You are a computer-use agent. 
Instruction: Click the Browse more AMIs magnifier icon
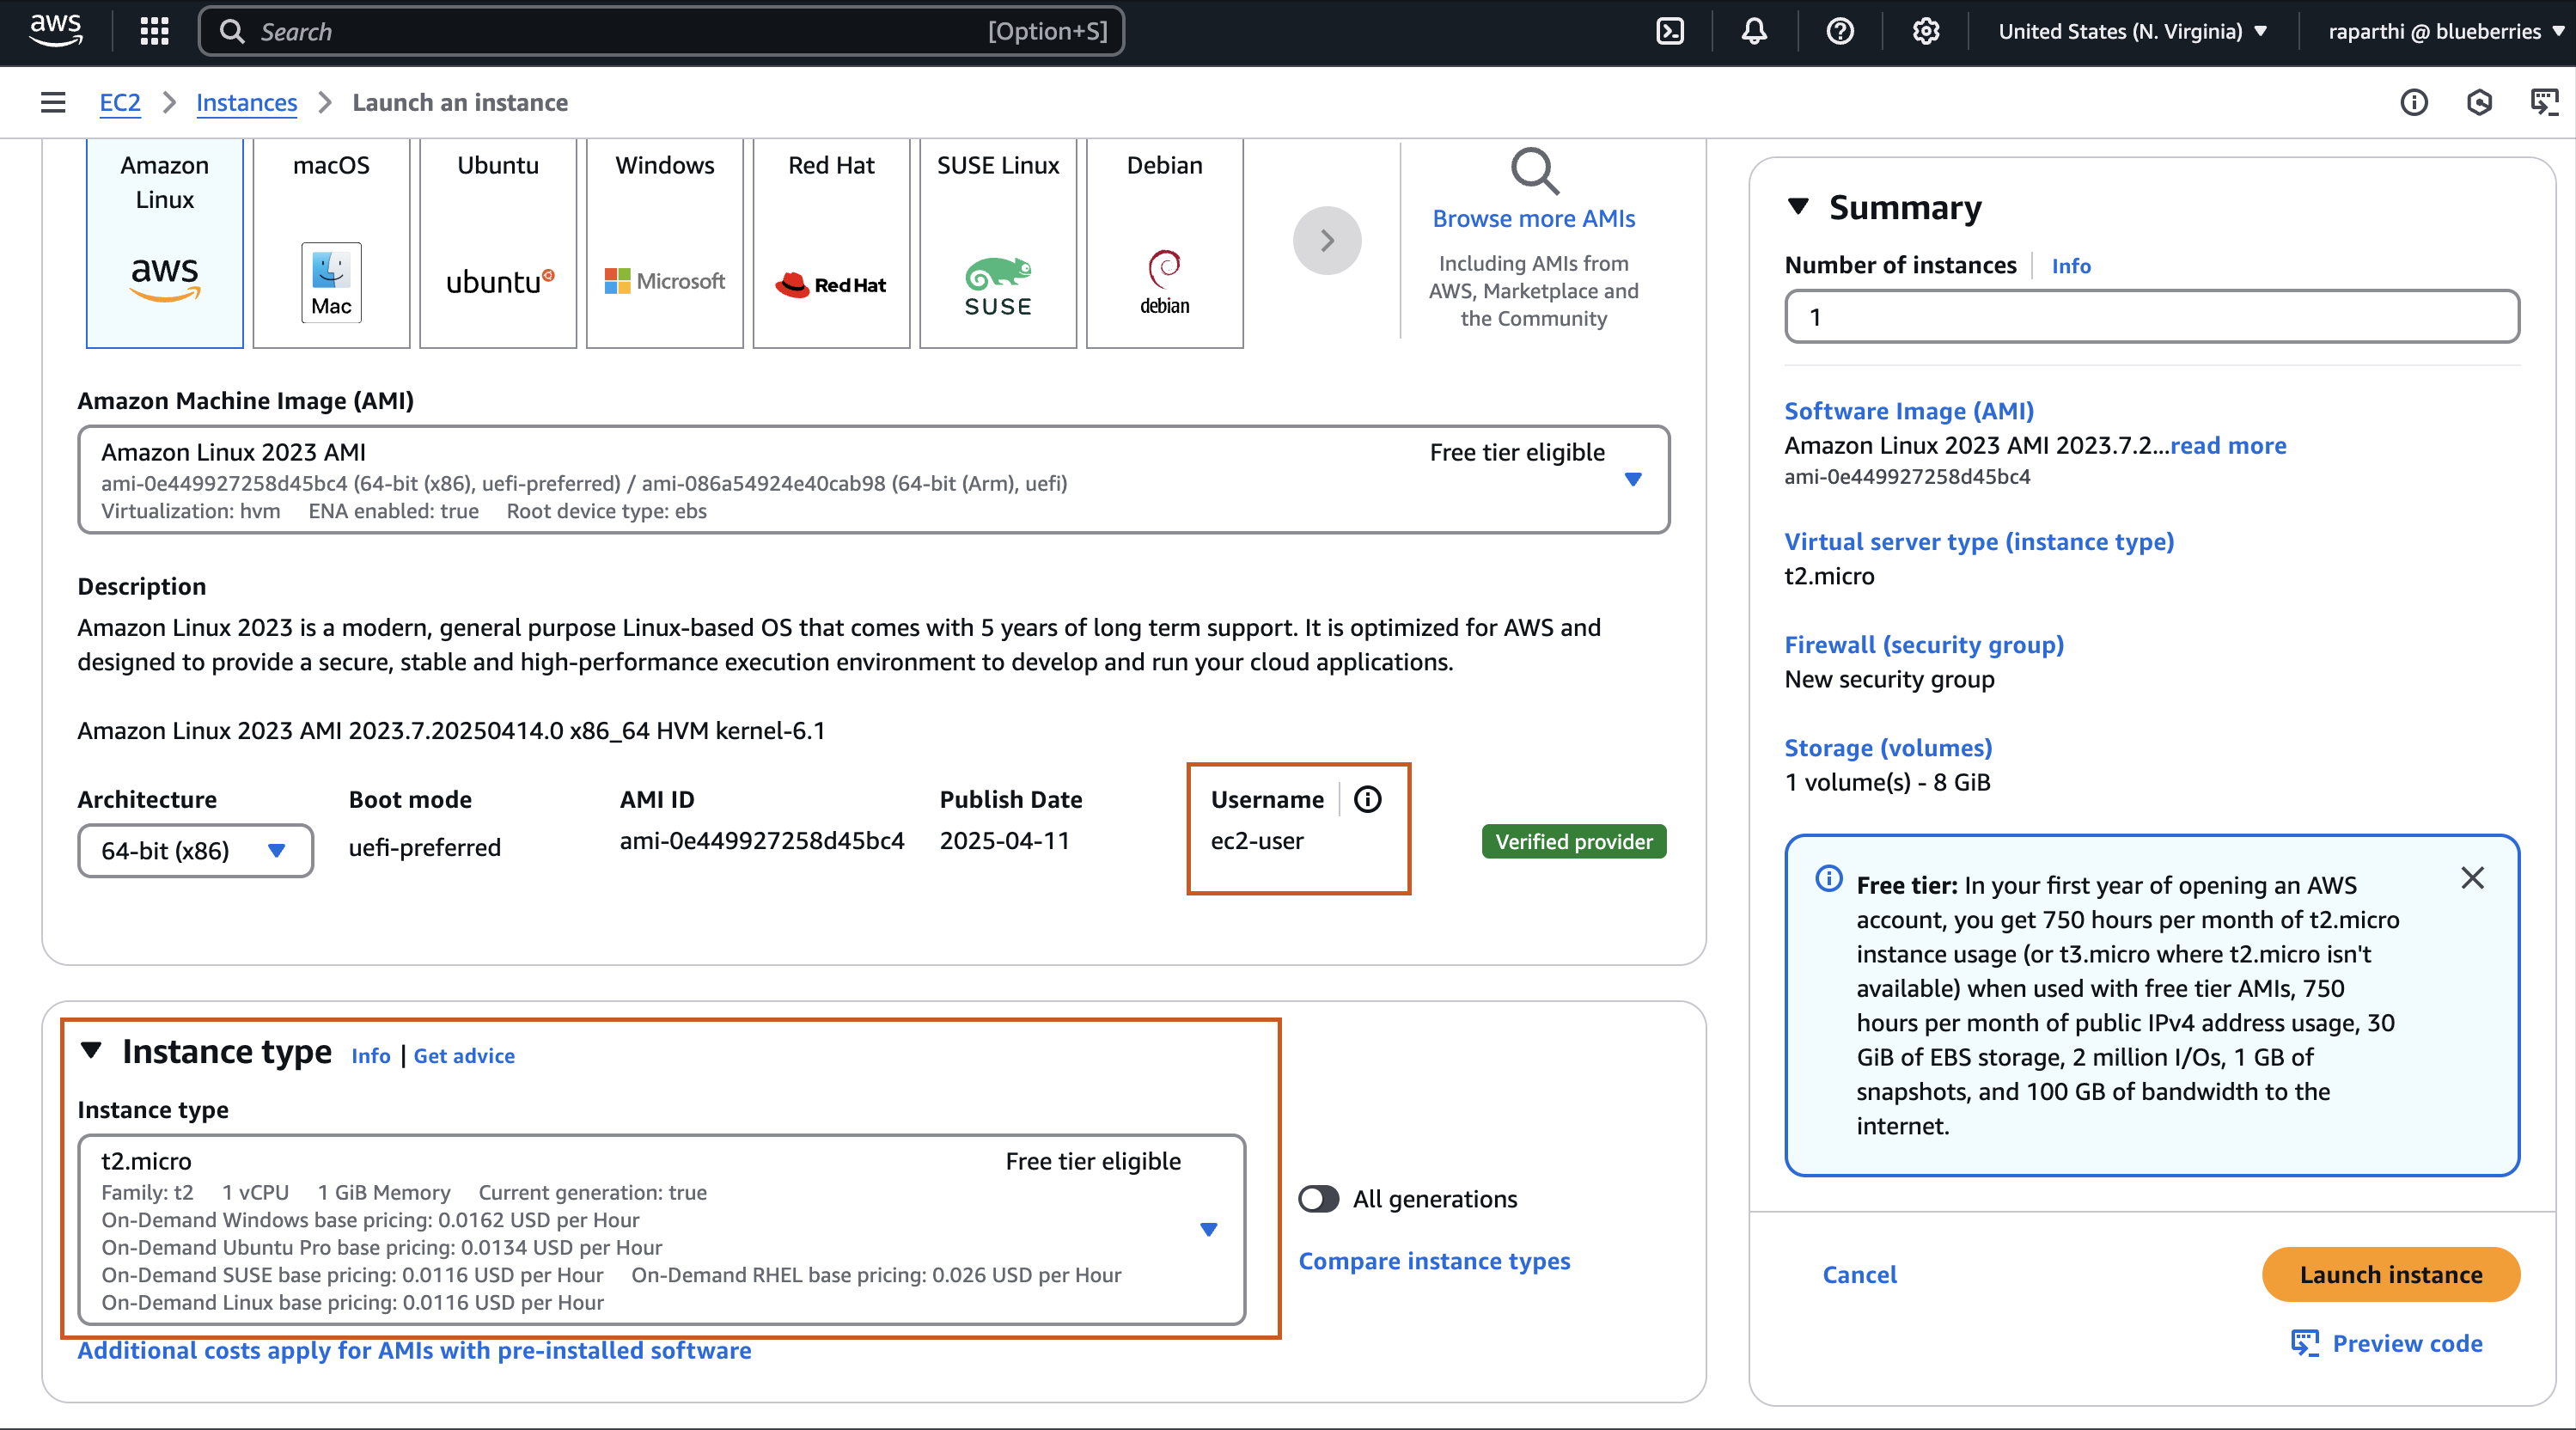click(1534, 171)
